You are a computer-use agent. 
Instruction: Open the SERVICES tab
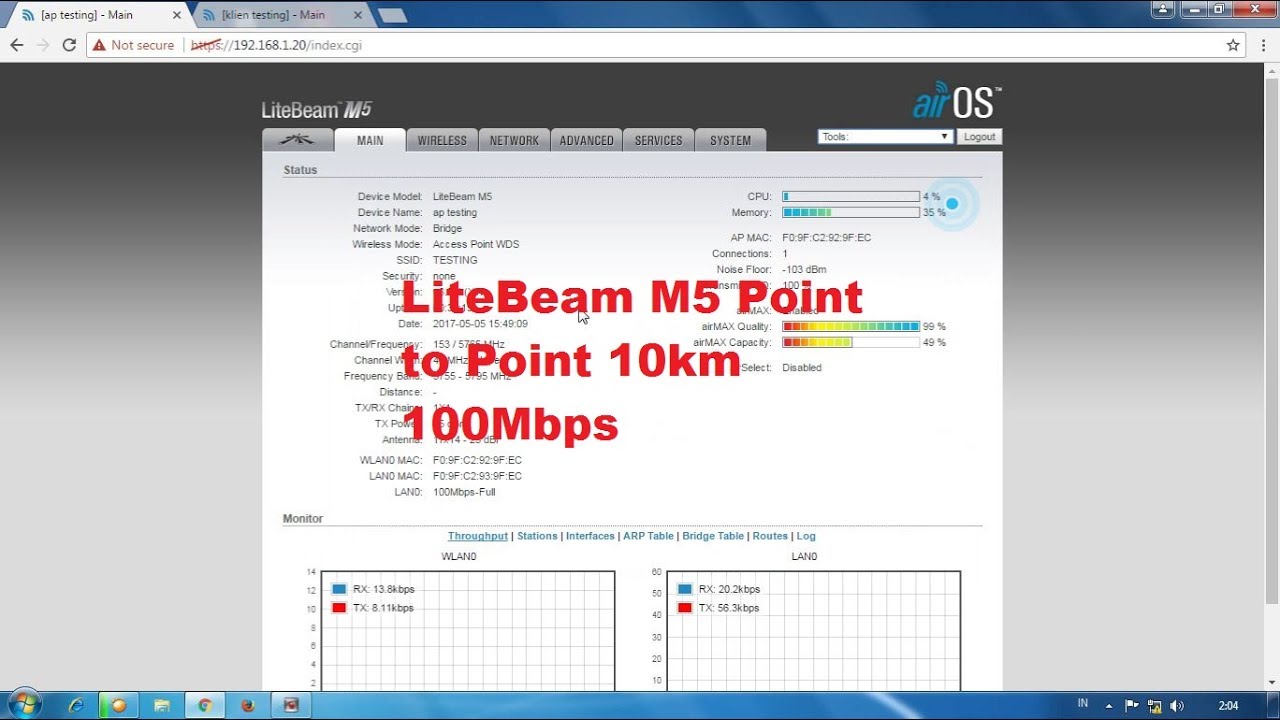658,140
